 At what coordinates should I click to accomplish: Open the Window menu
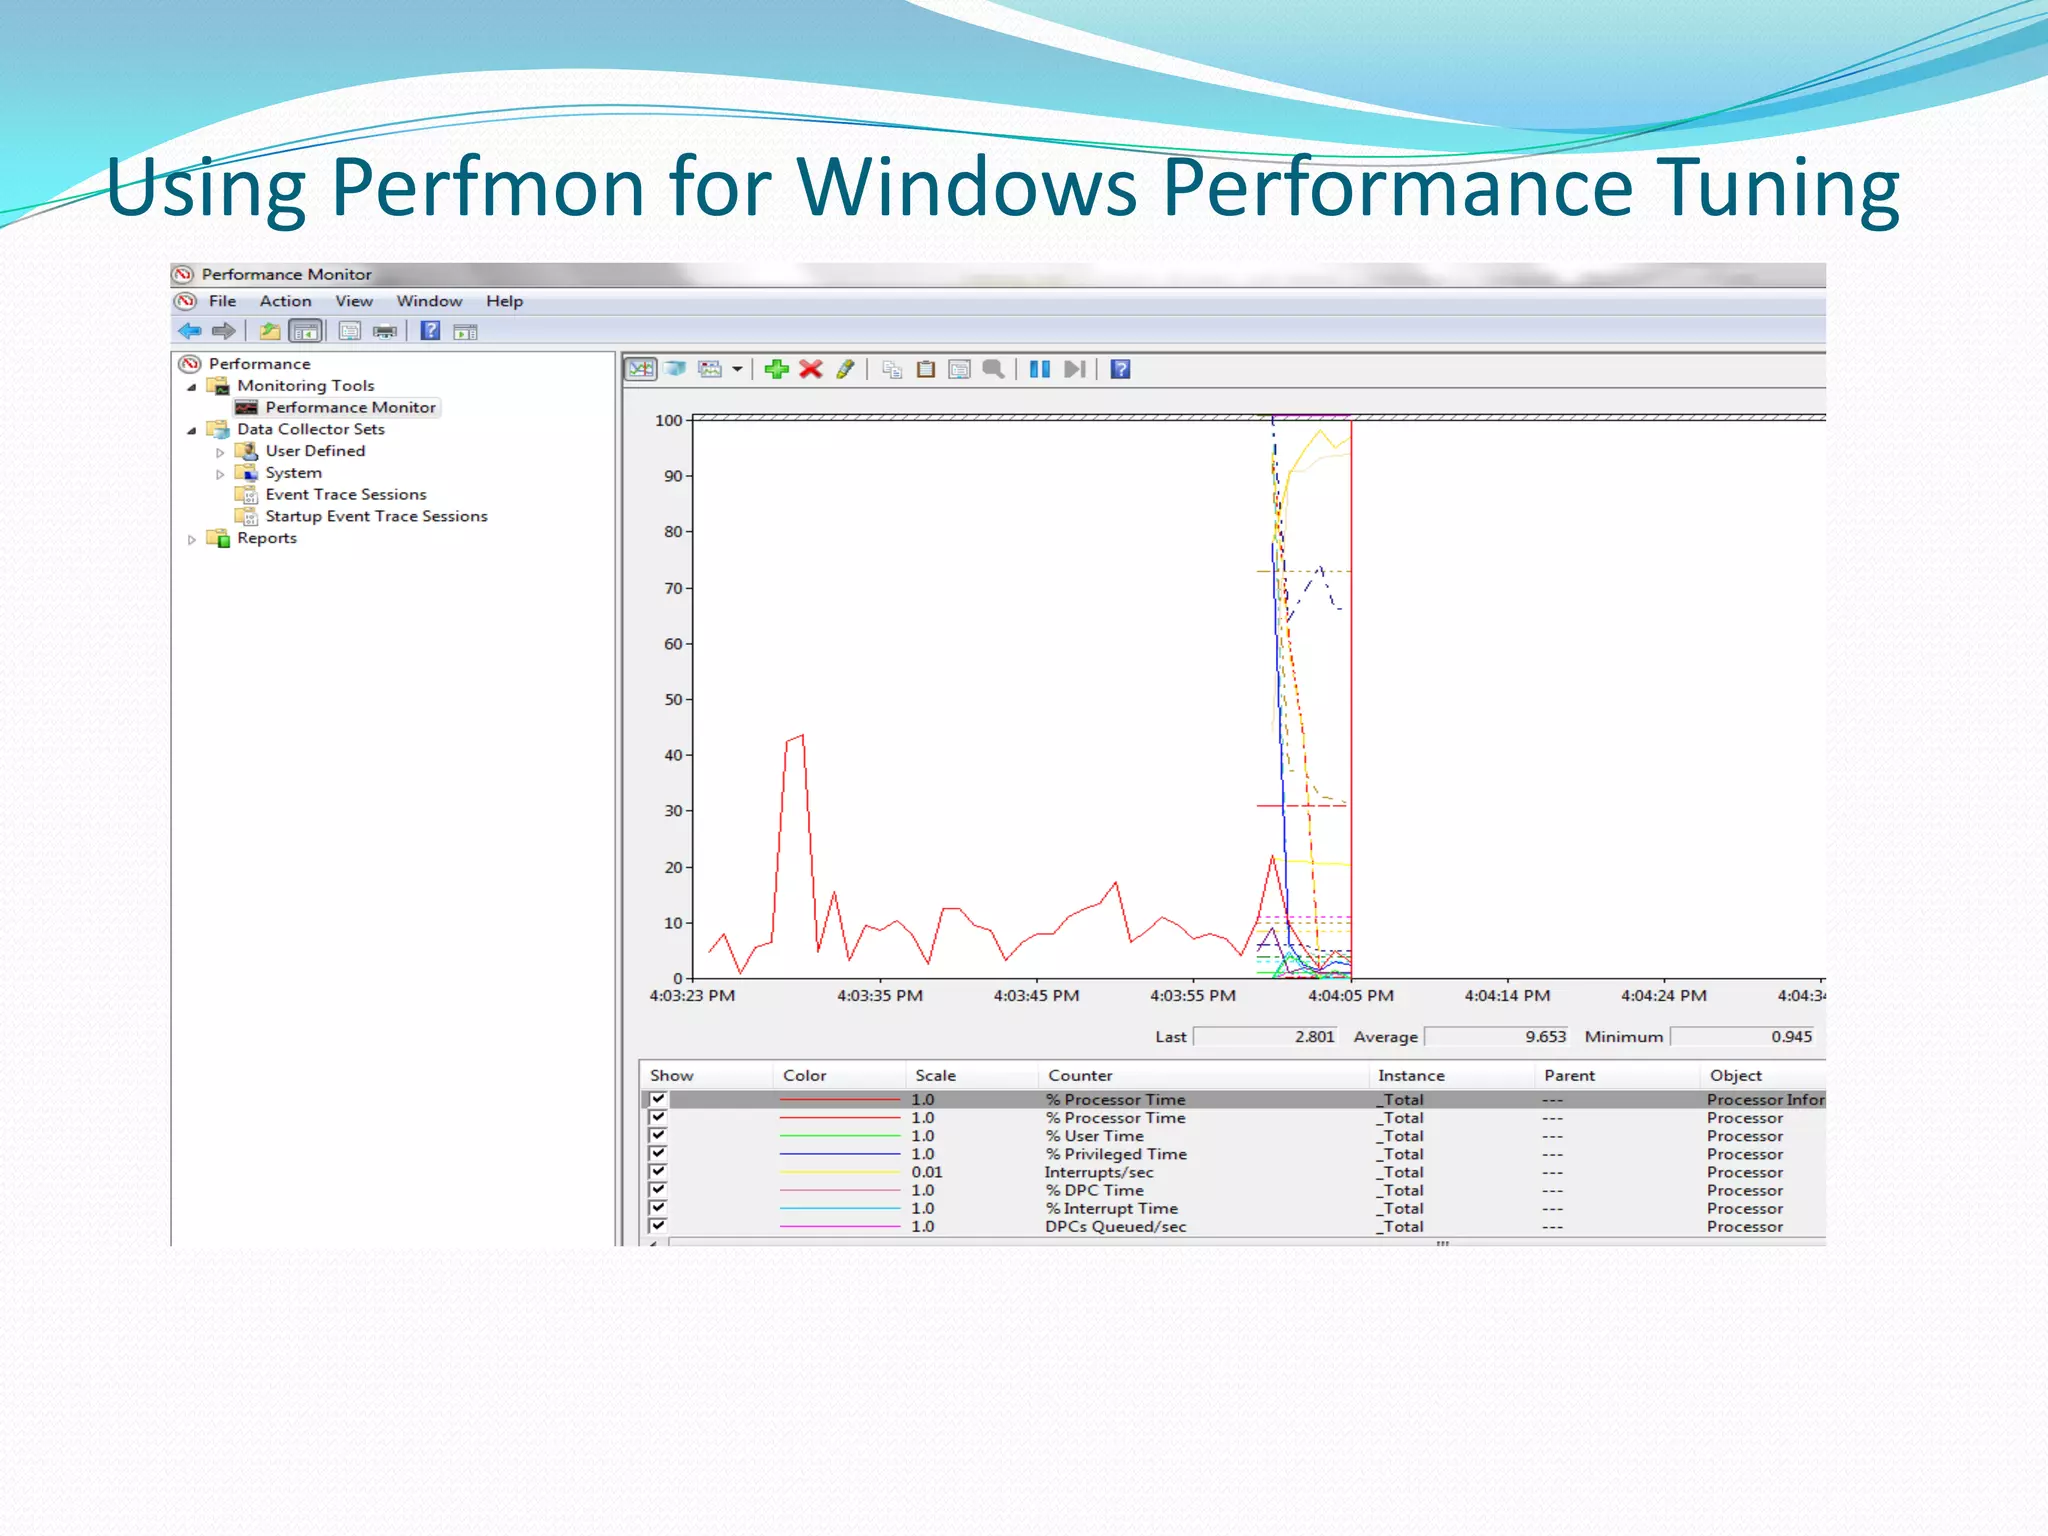coord(429,301)
